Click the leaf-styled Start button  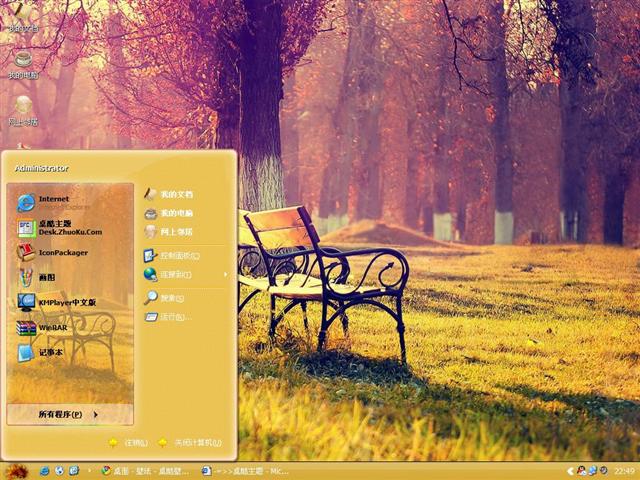click(x=16, y=471)
